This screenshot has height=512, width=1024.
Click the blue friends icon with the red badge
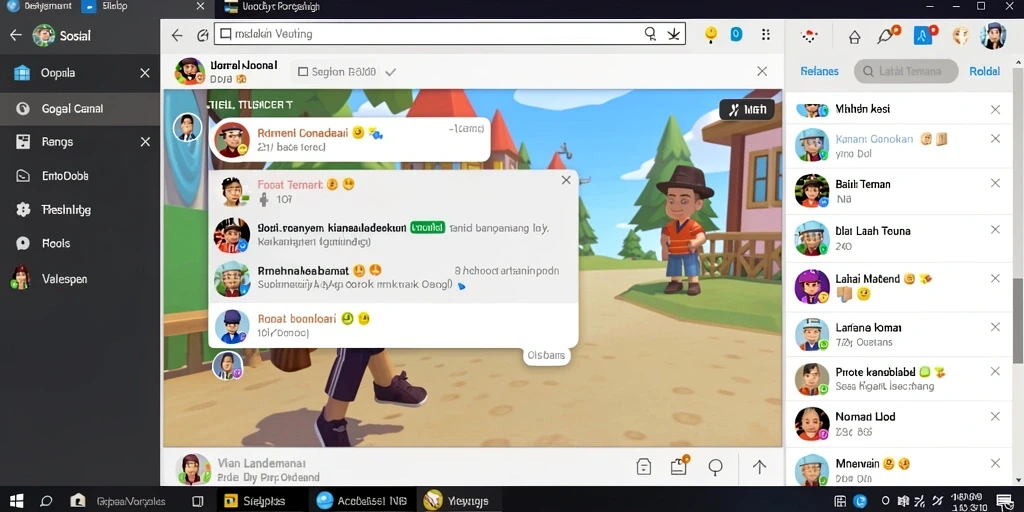click(925, 34)
